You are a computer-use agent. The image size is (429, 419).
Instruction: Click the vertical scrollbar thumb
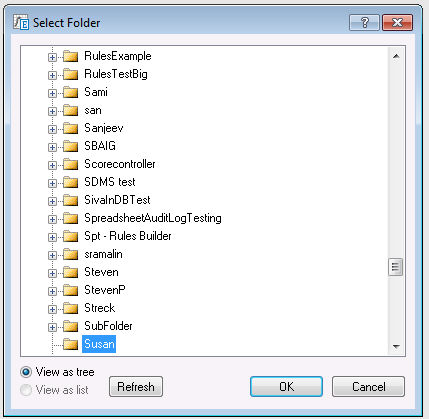[396, 267]
